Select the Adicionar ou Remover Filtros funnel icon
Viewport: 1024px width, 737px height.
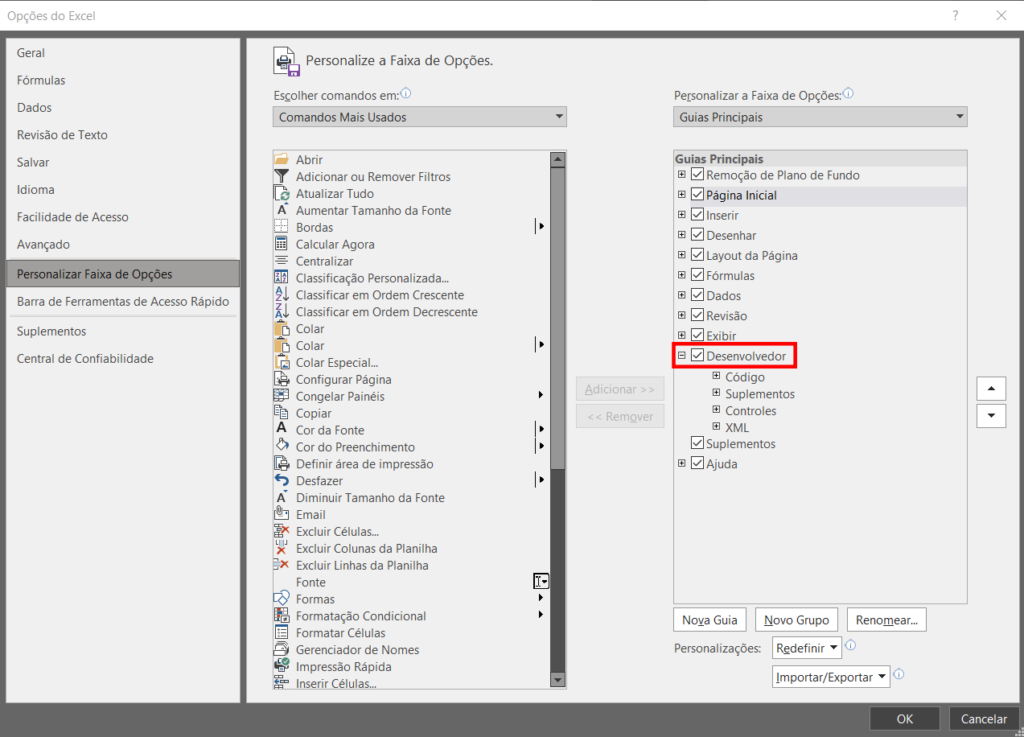(x=281, y=177)
